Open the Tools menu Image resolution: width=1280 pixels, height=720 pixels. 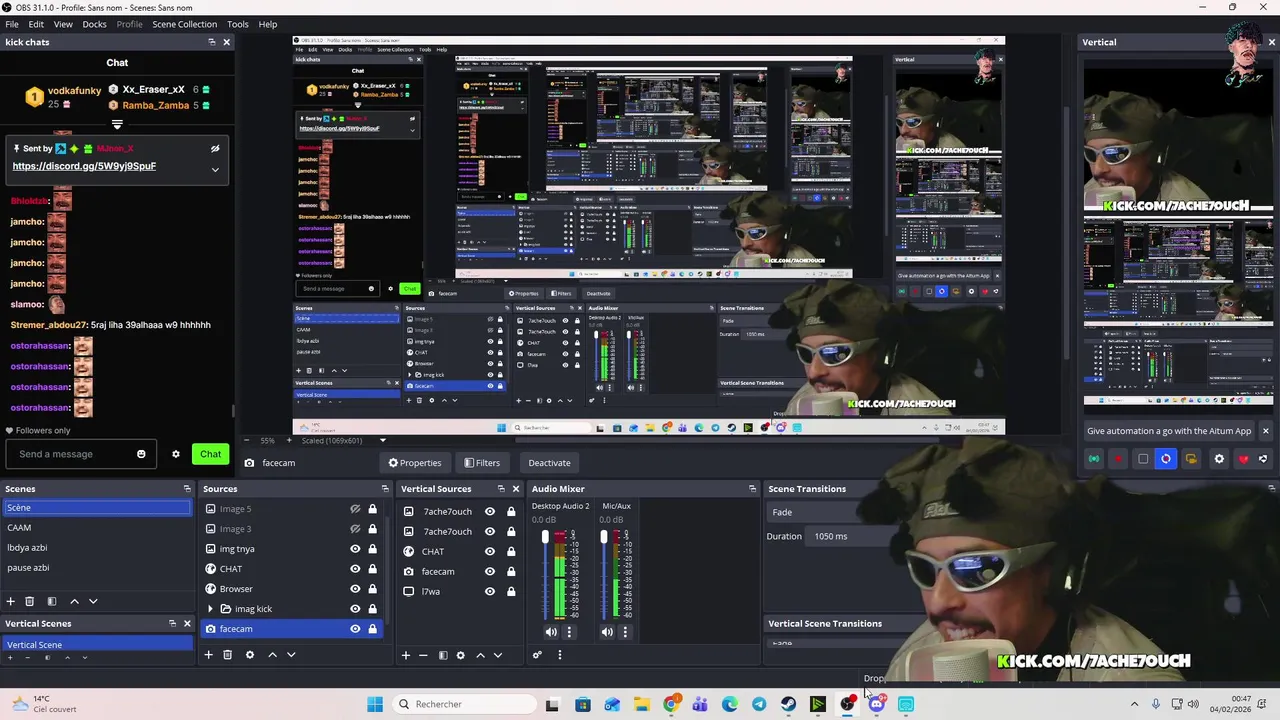pyautogui.click(x=238, y=24)
